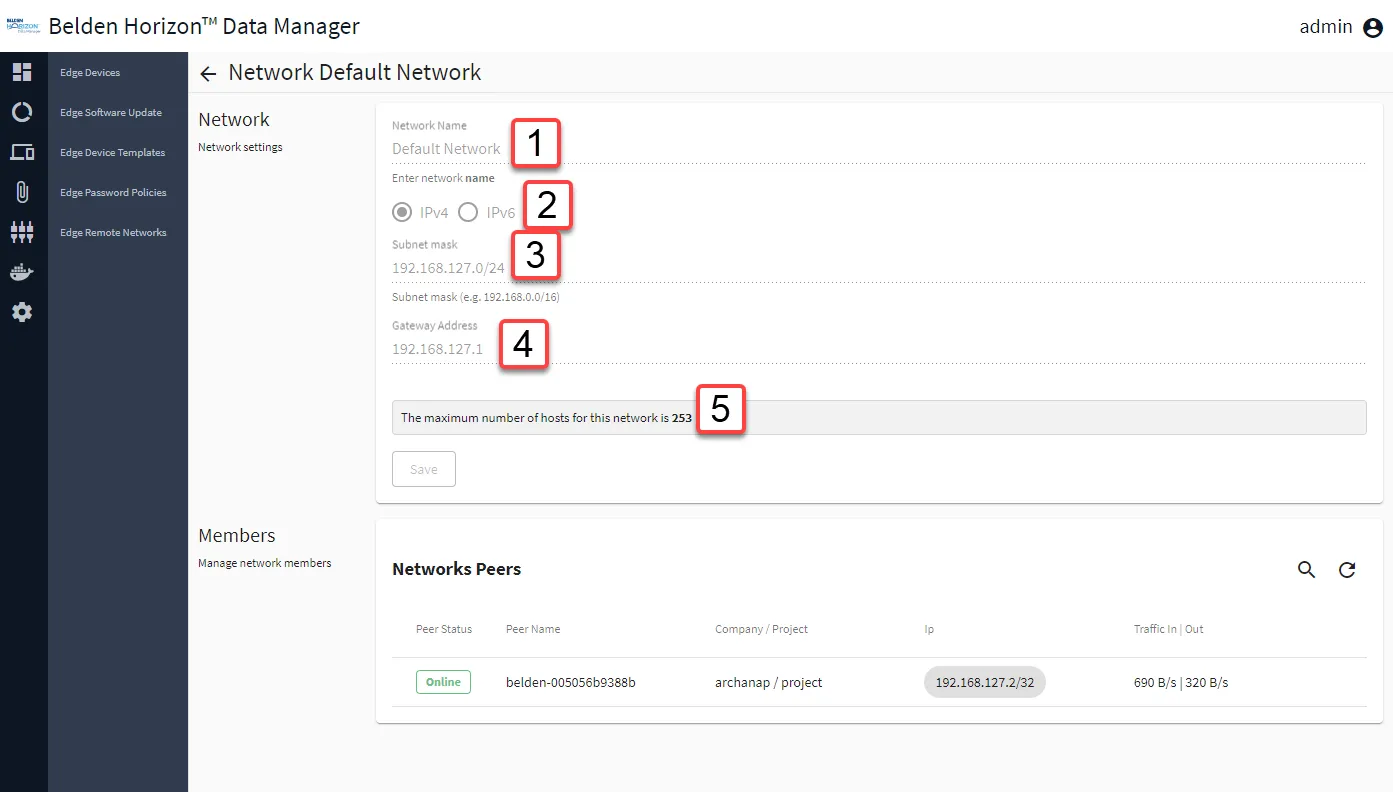Click the Peer Status column header
The height and width of the screenshot is (792, 1393).
point(444,629)
